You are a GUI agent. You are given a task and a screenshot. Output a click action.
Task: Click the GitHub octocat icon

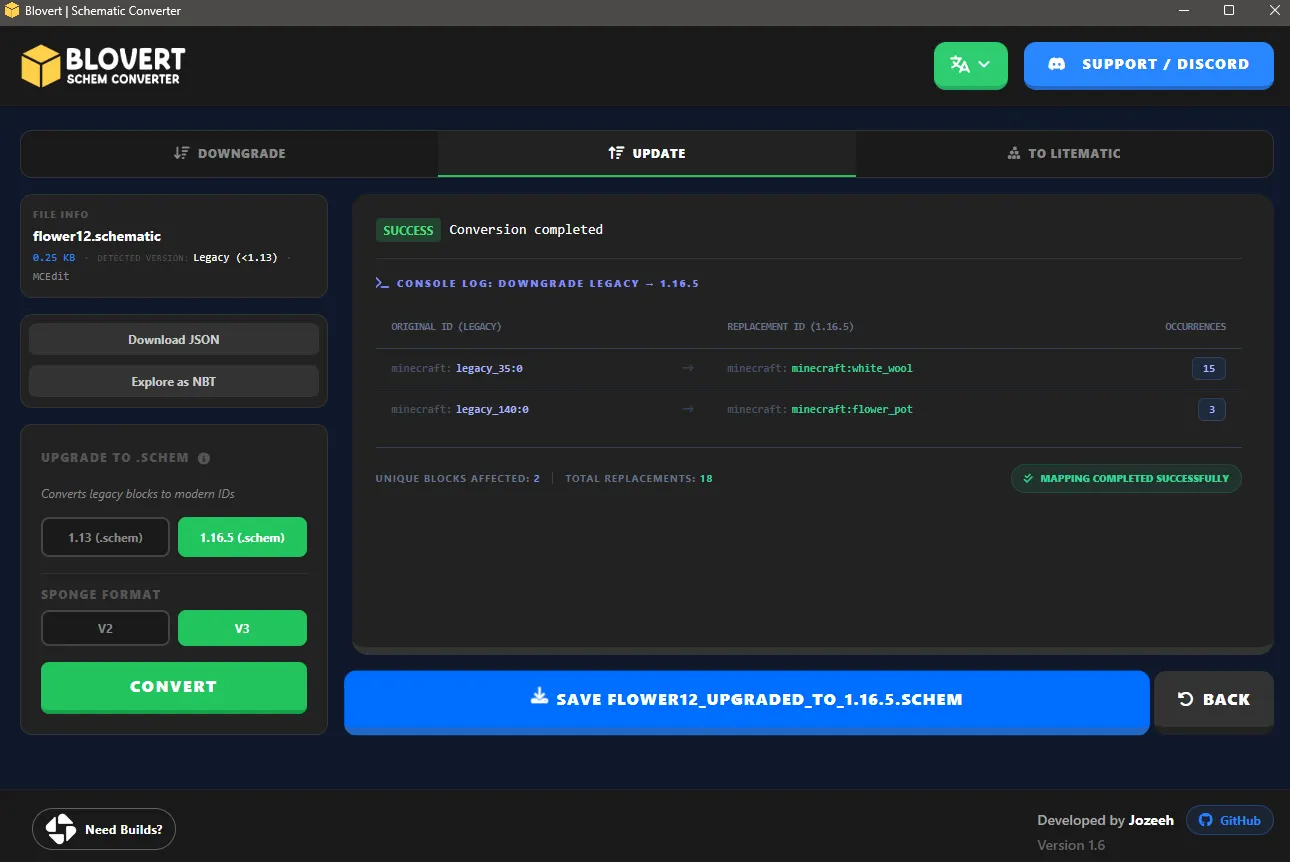1205,821
